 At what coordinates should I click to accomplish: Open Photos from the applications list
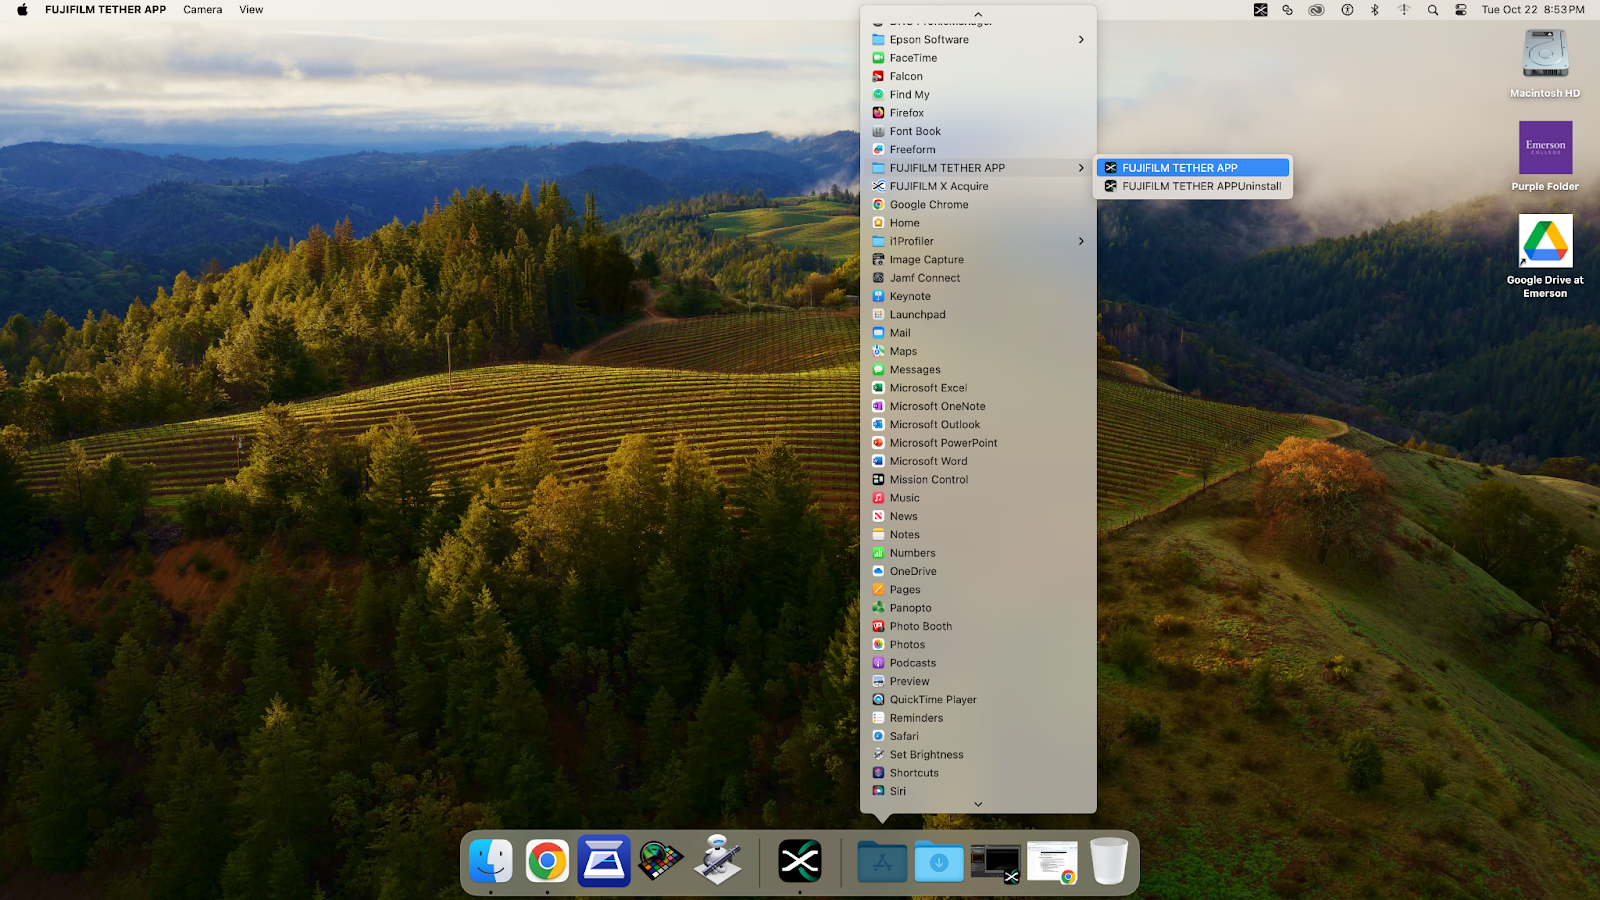(x=978, y=645)
